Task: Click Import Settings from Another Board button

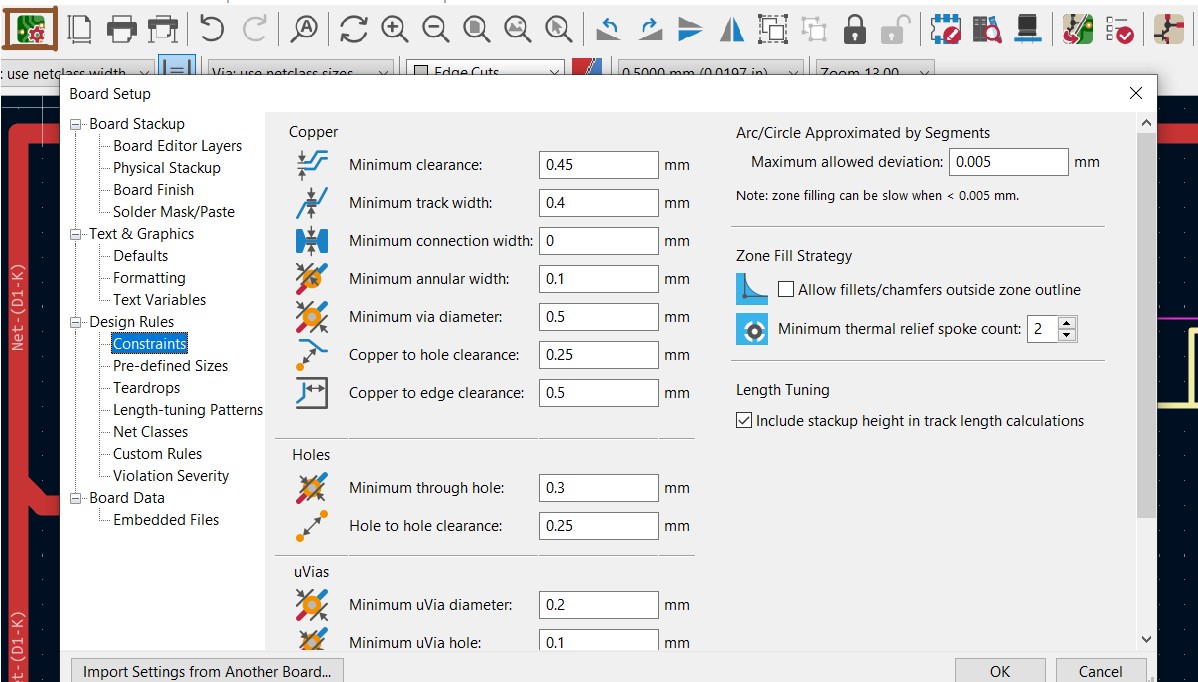Action: coord(207,671)
